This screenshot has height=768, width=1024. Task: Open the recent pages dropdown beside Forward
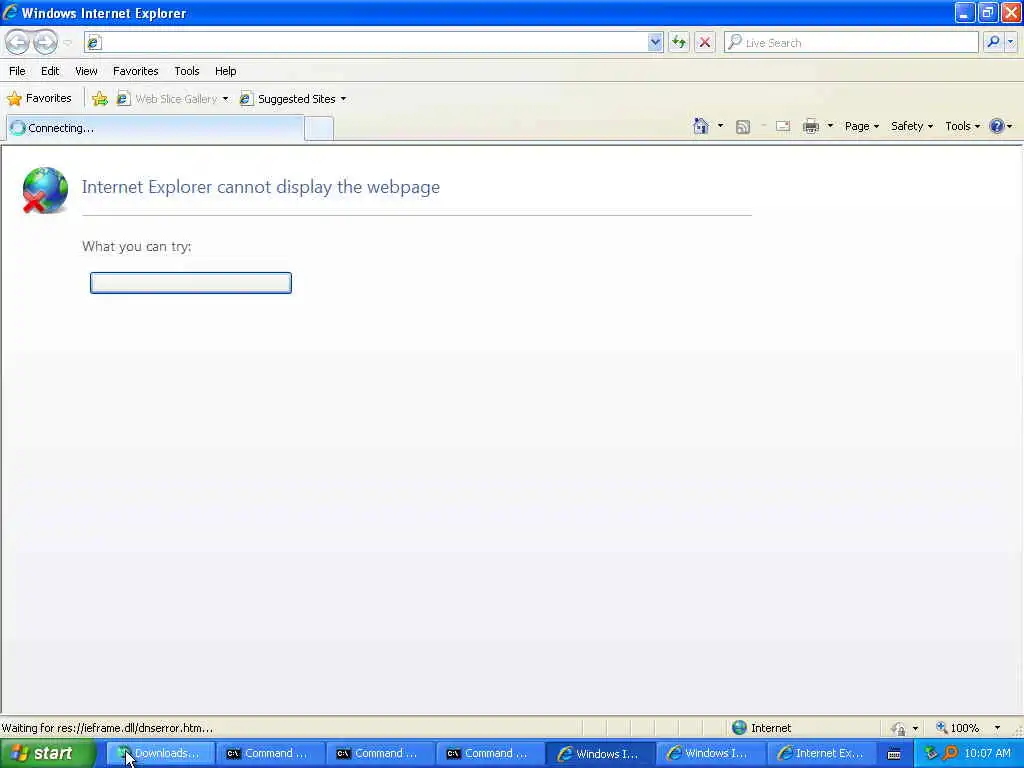(x=67, y=43)
